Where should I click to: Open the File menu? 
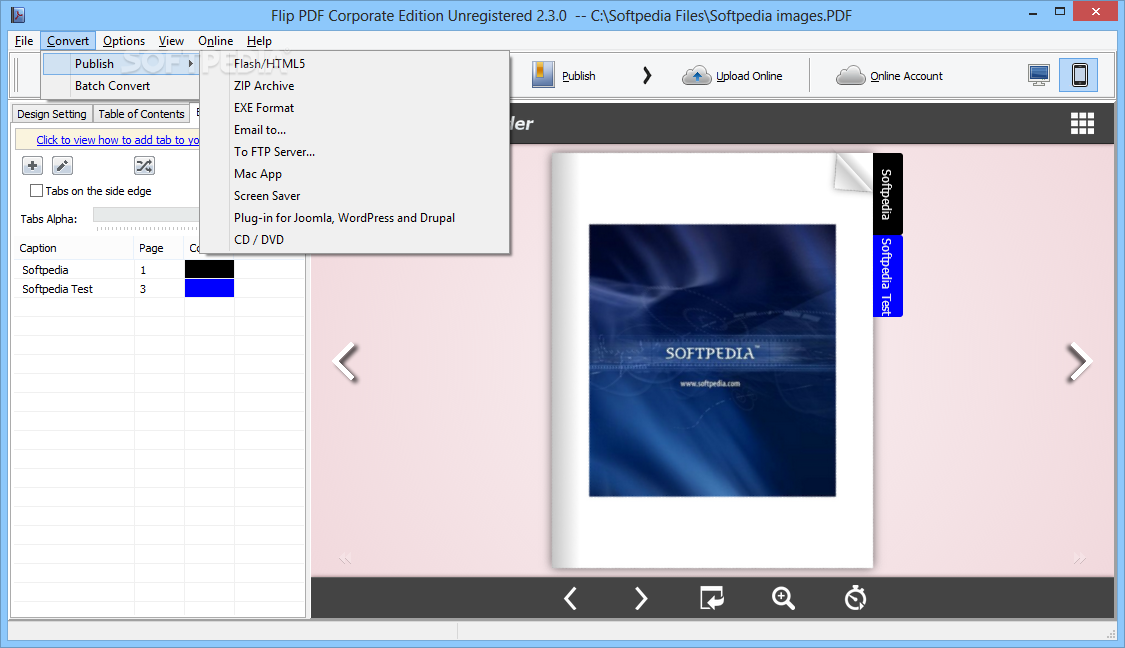coord(24,41)
